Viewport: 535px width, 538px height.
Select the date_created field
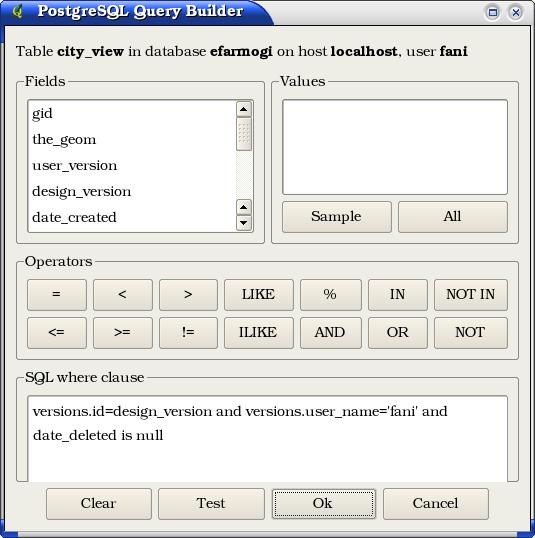coord(132,217)
